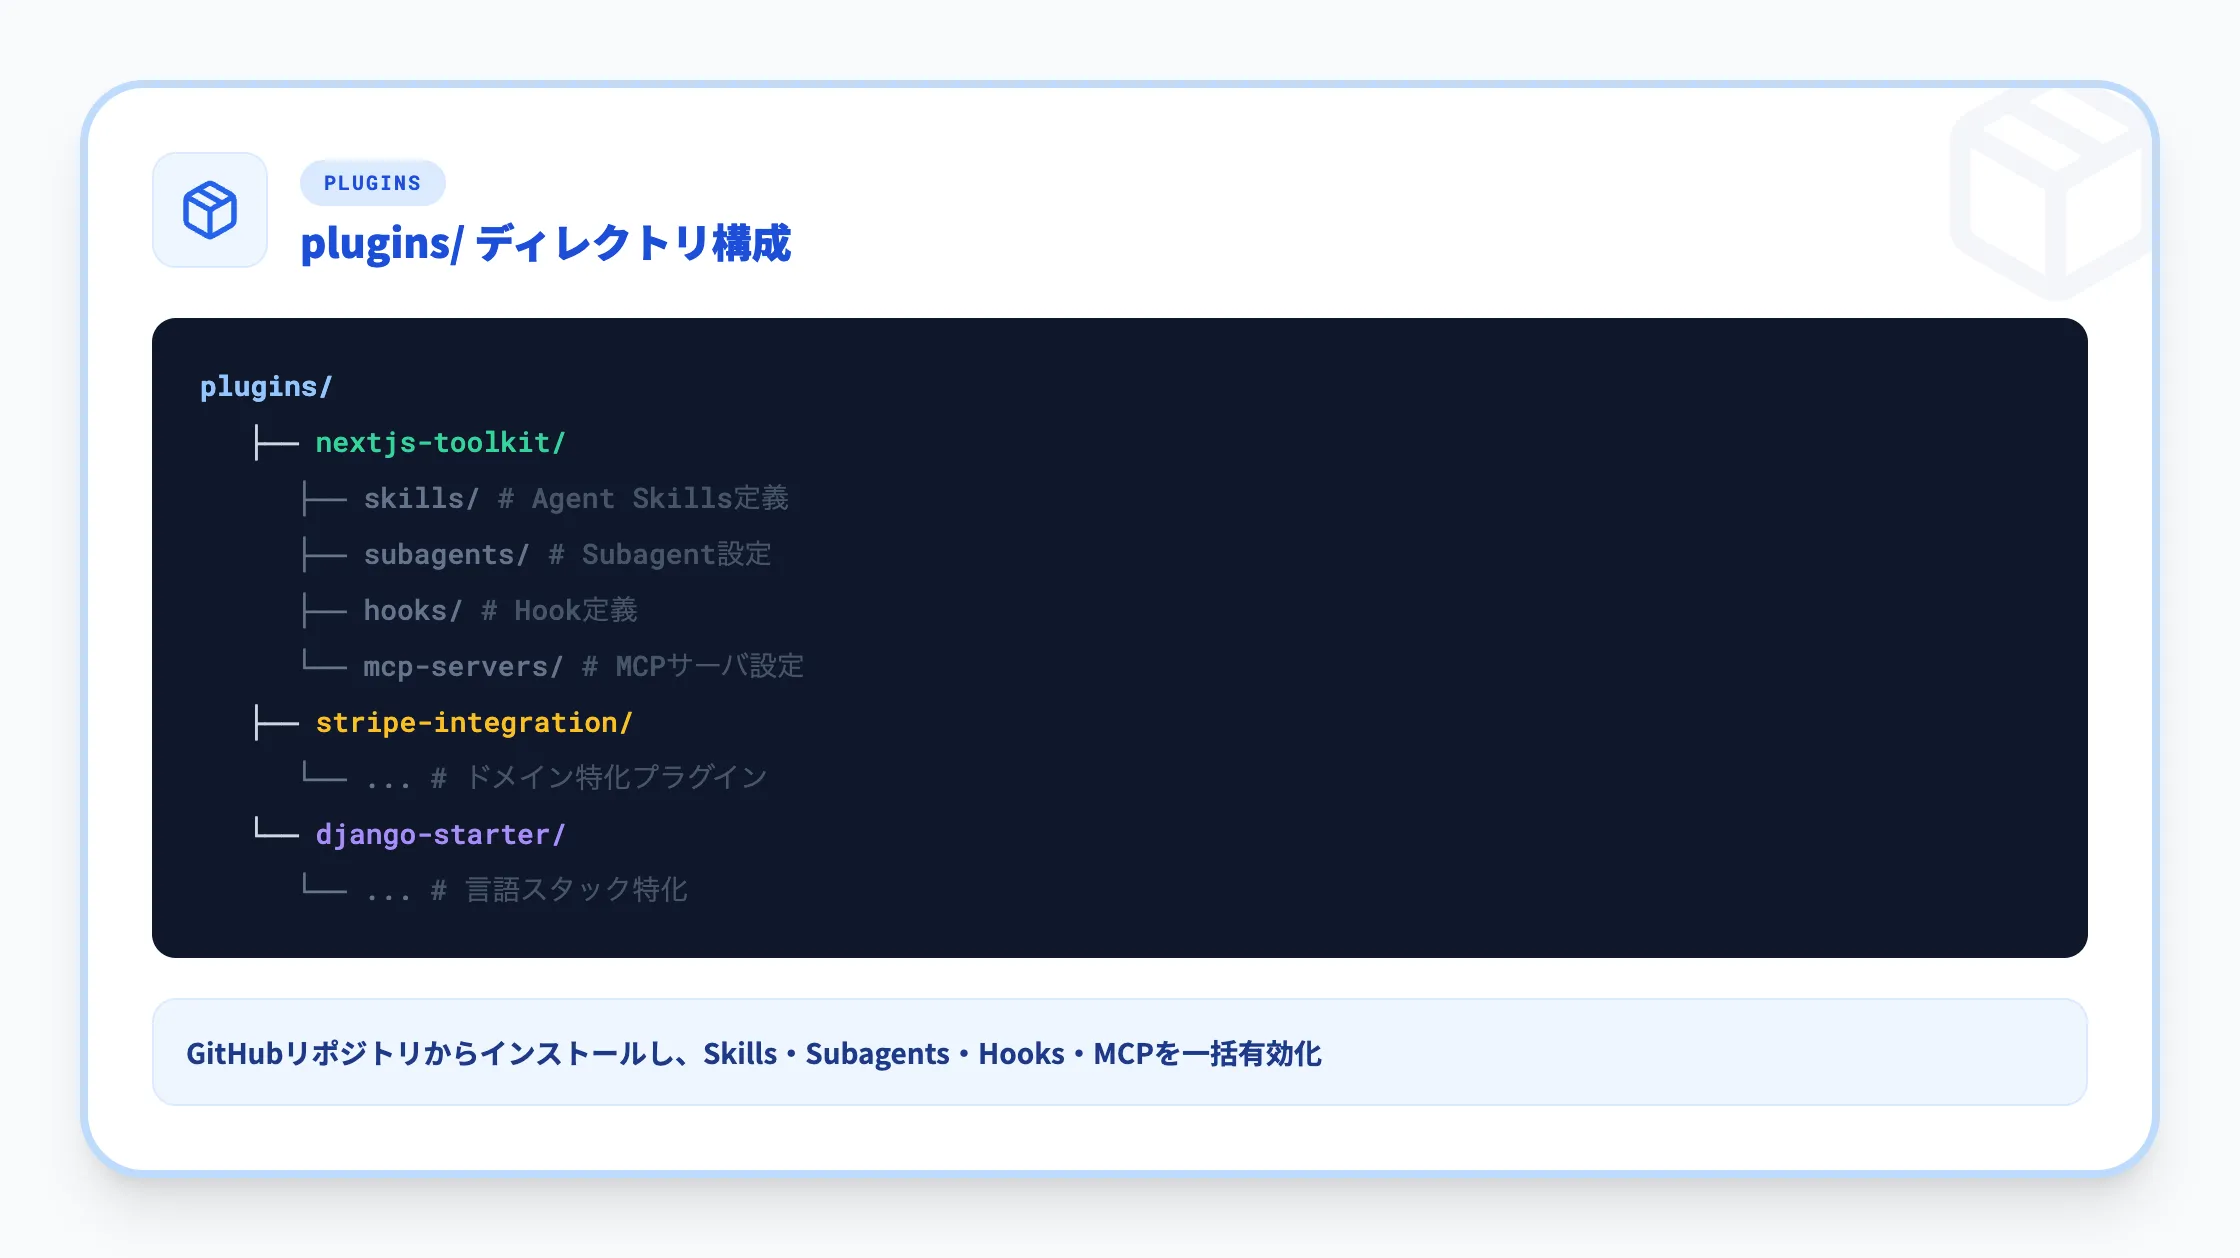Click the MCPサーバ設定 comment text
The image size is (2240, 1258).
(x=709, y=666)
